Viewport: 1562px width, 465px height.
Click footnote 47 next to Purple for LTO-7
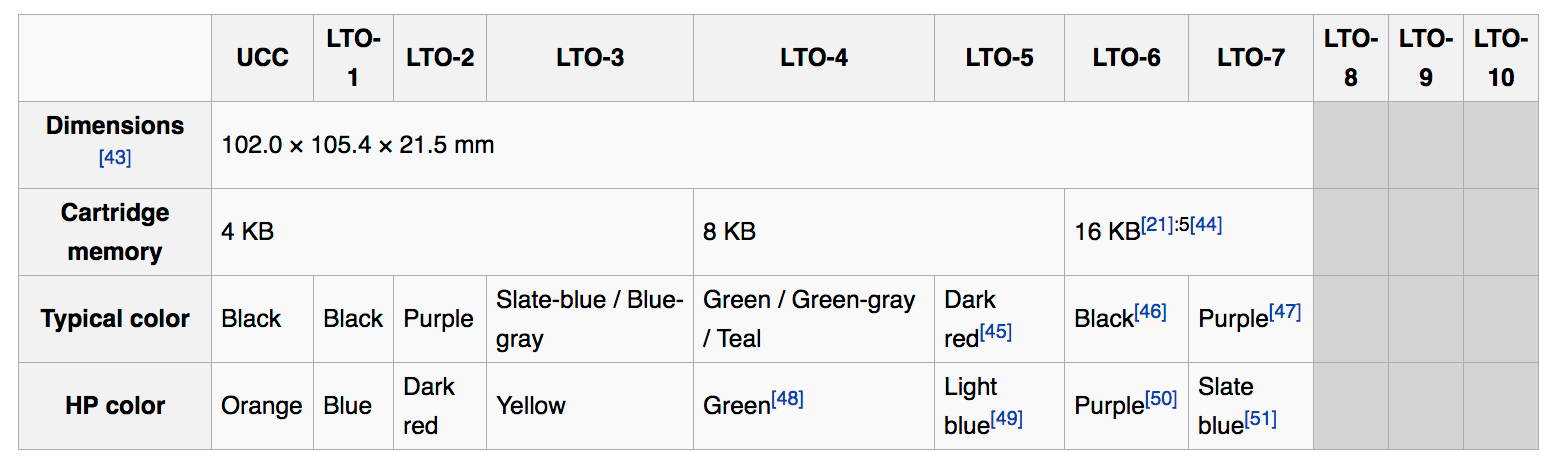point(1285,312)
